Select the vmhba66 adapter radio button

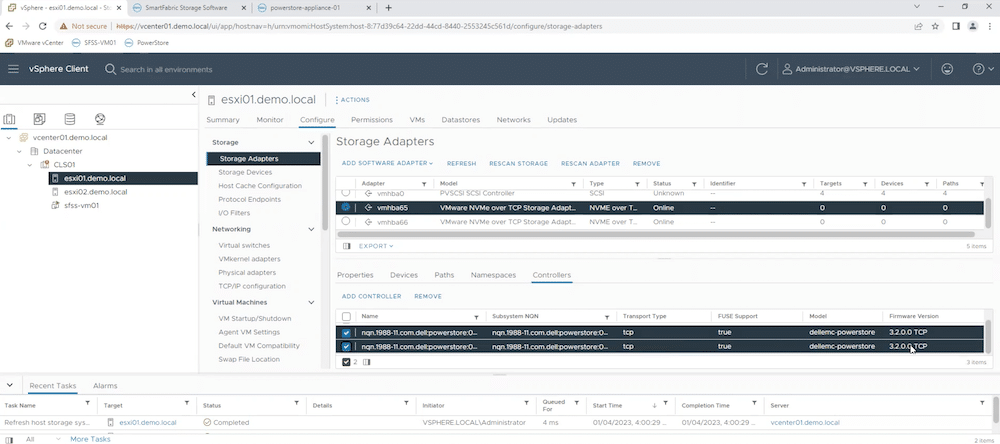pyautogui.click(x=346, y=221)
